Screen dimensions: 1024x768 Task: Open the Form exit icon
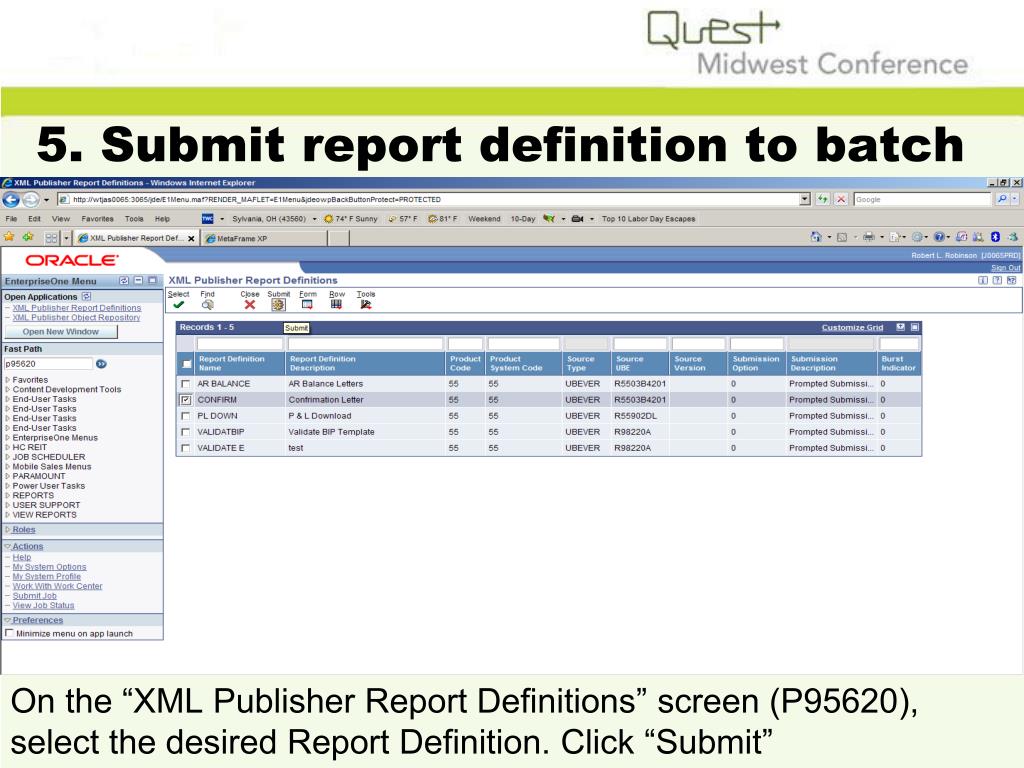point(307,305)
